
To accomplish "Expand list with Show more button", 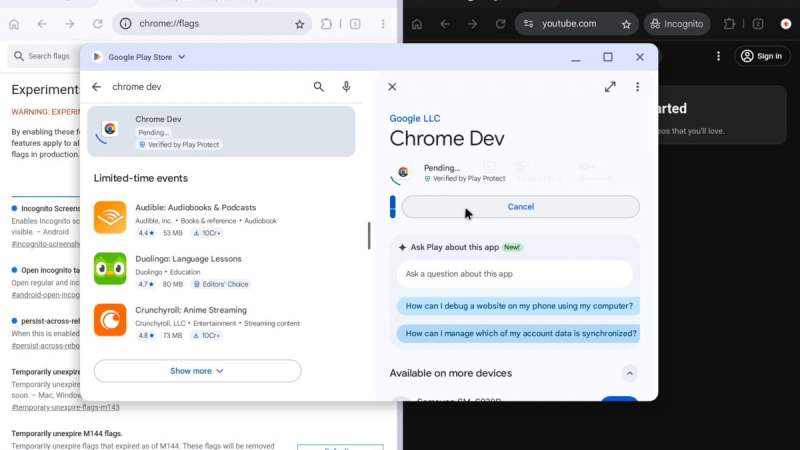I will 197,371.
